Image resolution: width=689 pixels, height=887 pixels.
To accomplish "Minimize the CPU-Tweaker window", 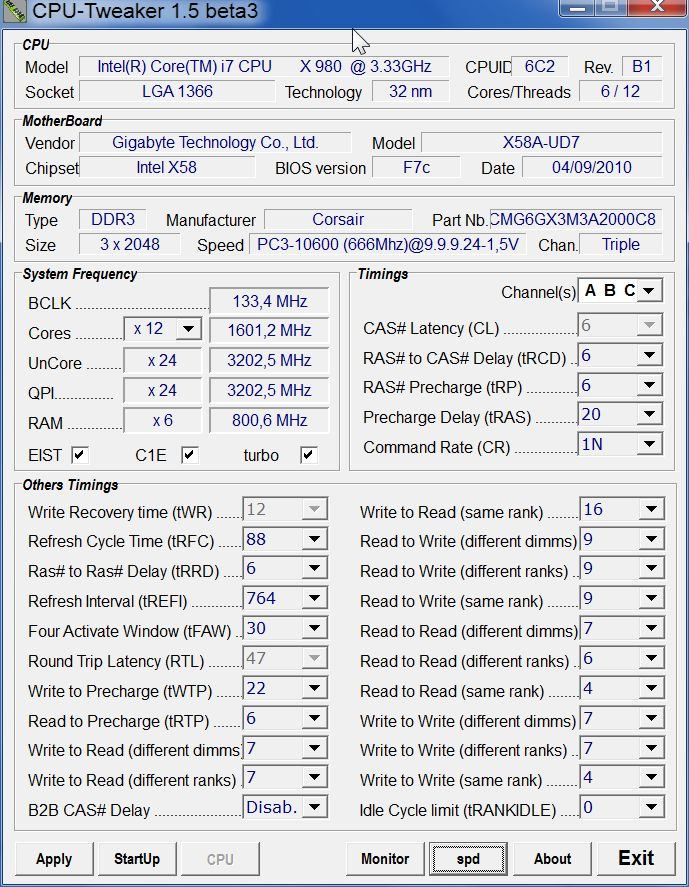I will pos(576,7).
